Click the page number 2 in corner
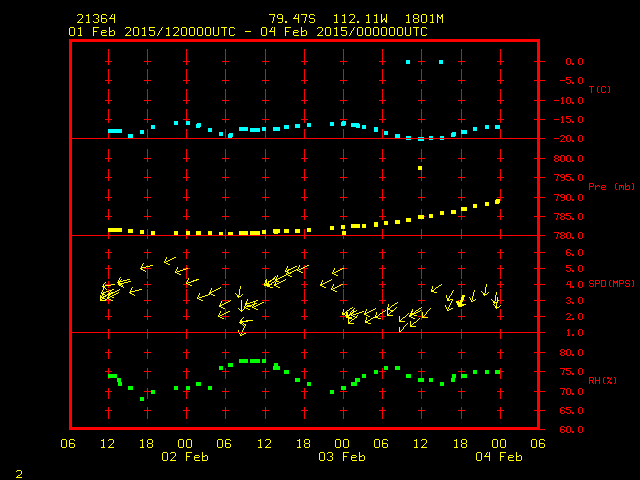Screen dimensions: 640x480 pos(19,474)
